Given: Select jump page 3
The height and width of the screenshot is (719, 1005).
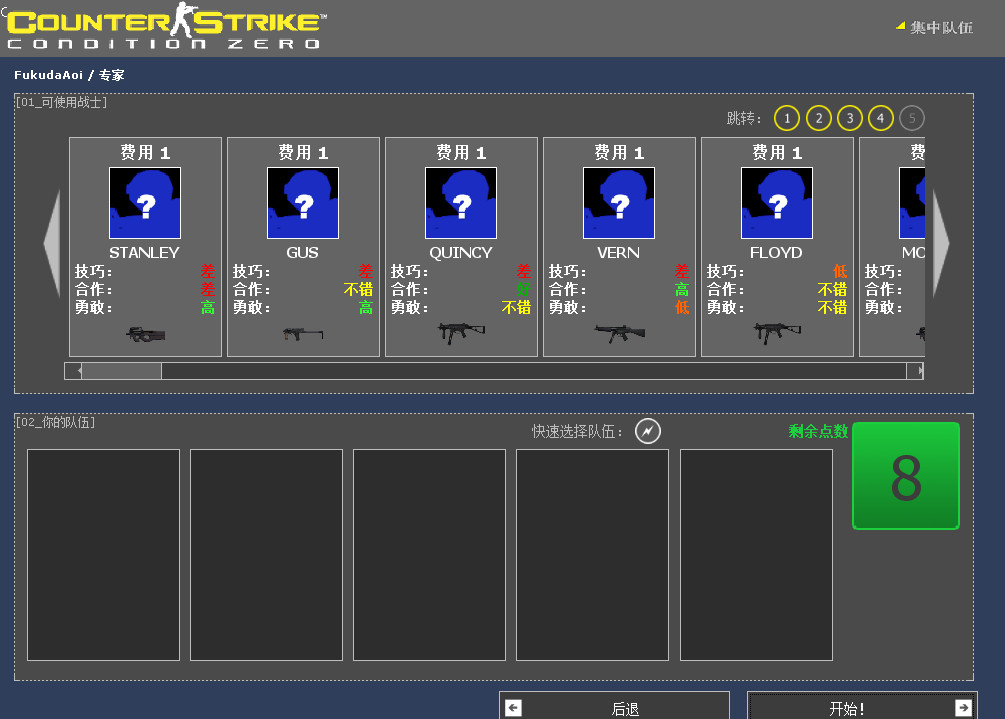Looking at the screenshot, I should [849, 118].
